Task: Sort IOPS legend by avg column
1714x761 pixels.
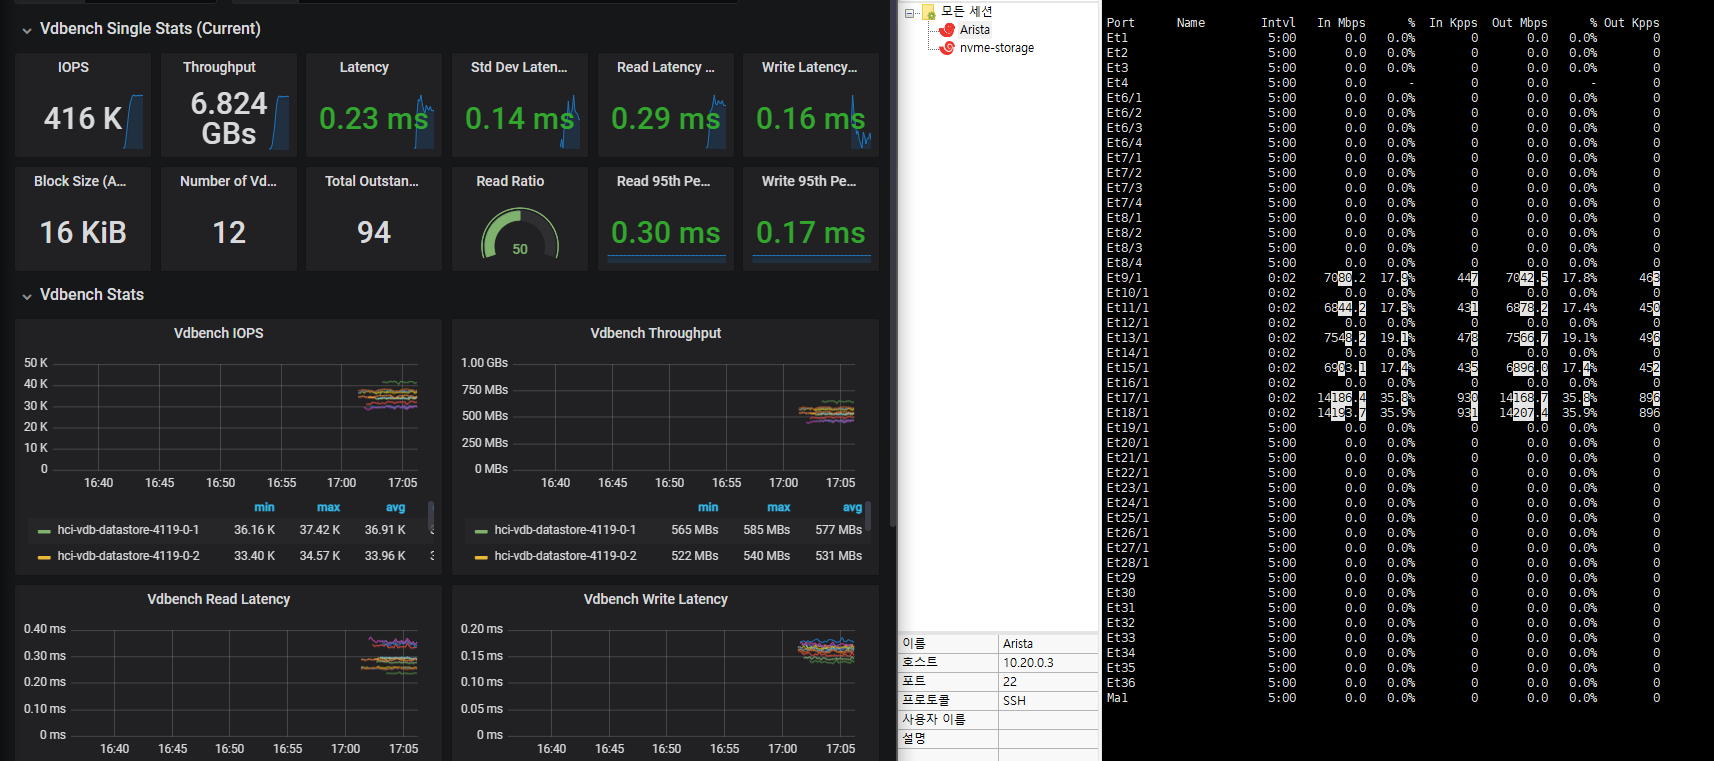Action: click(395, 508)
